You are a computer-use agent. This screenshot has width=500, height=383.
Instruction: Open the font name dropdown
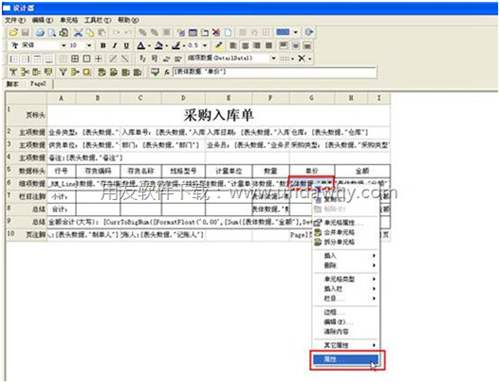point(63,45)
